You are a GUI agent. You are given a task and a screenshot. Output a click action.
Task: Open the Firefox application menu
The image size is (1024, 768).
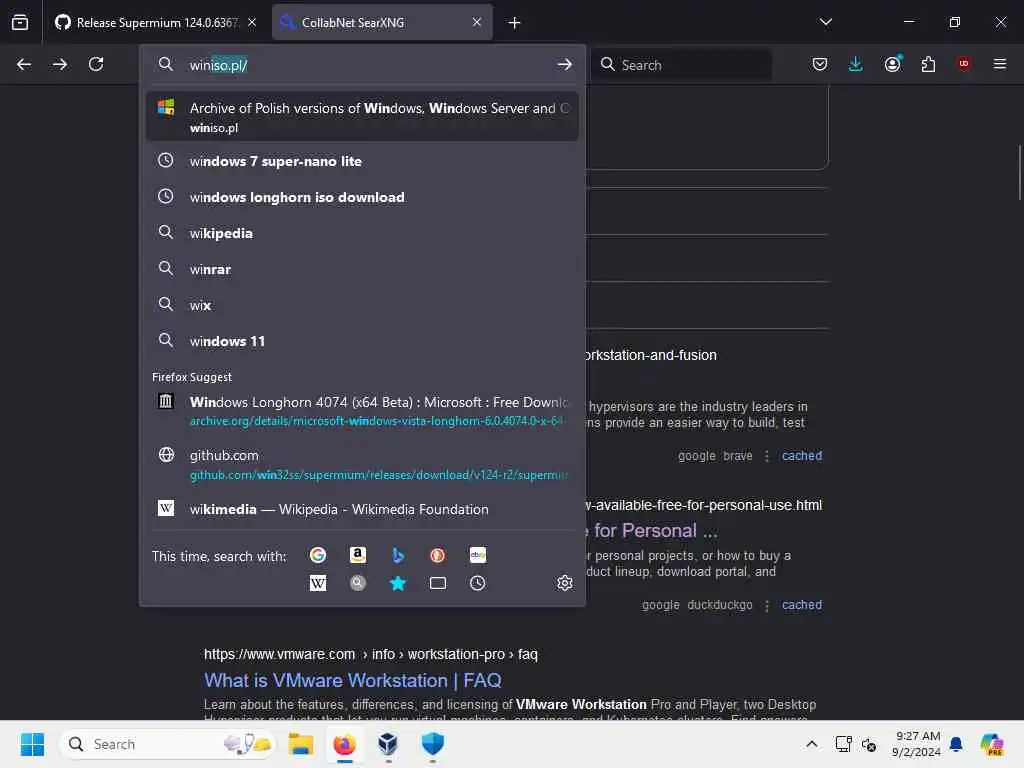(x=999, y=64)
